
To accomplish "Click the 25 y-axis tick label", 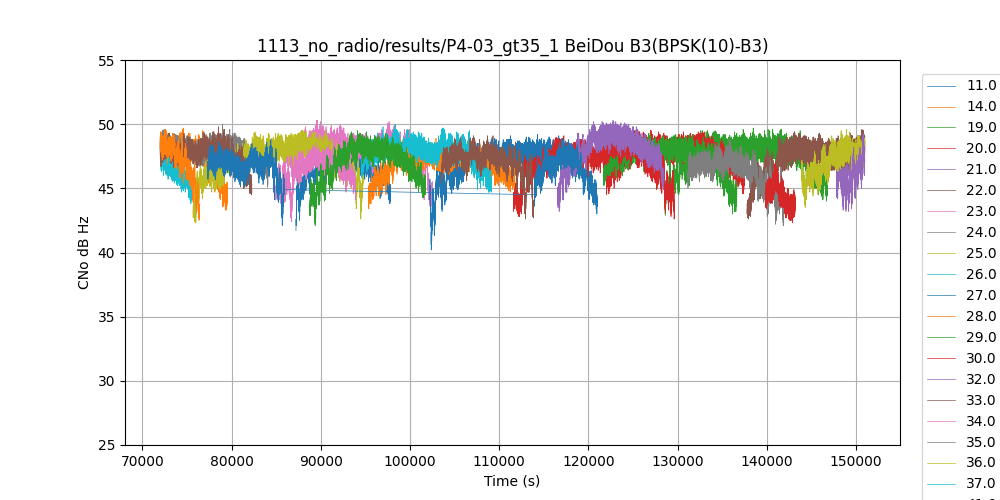I will (106, 445).
